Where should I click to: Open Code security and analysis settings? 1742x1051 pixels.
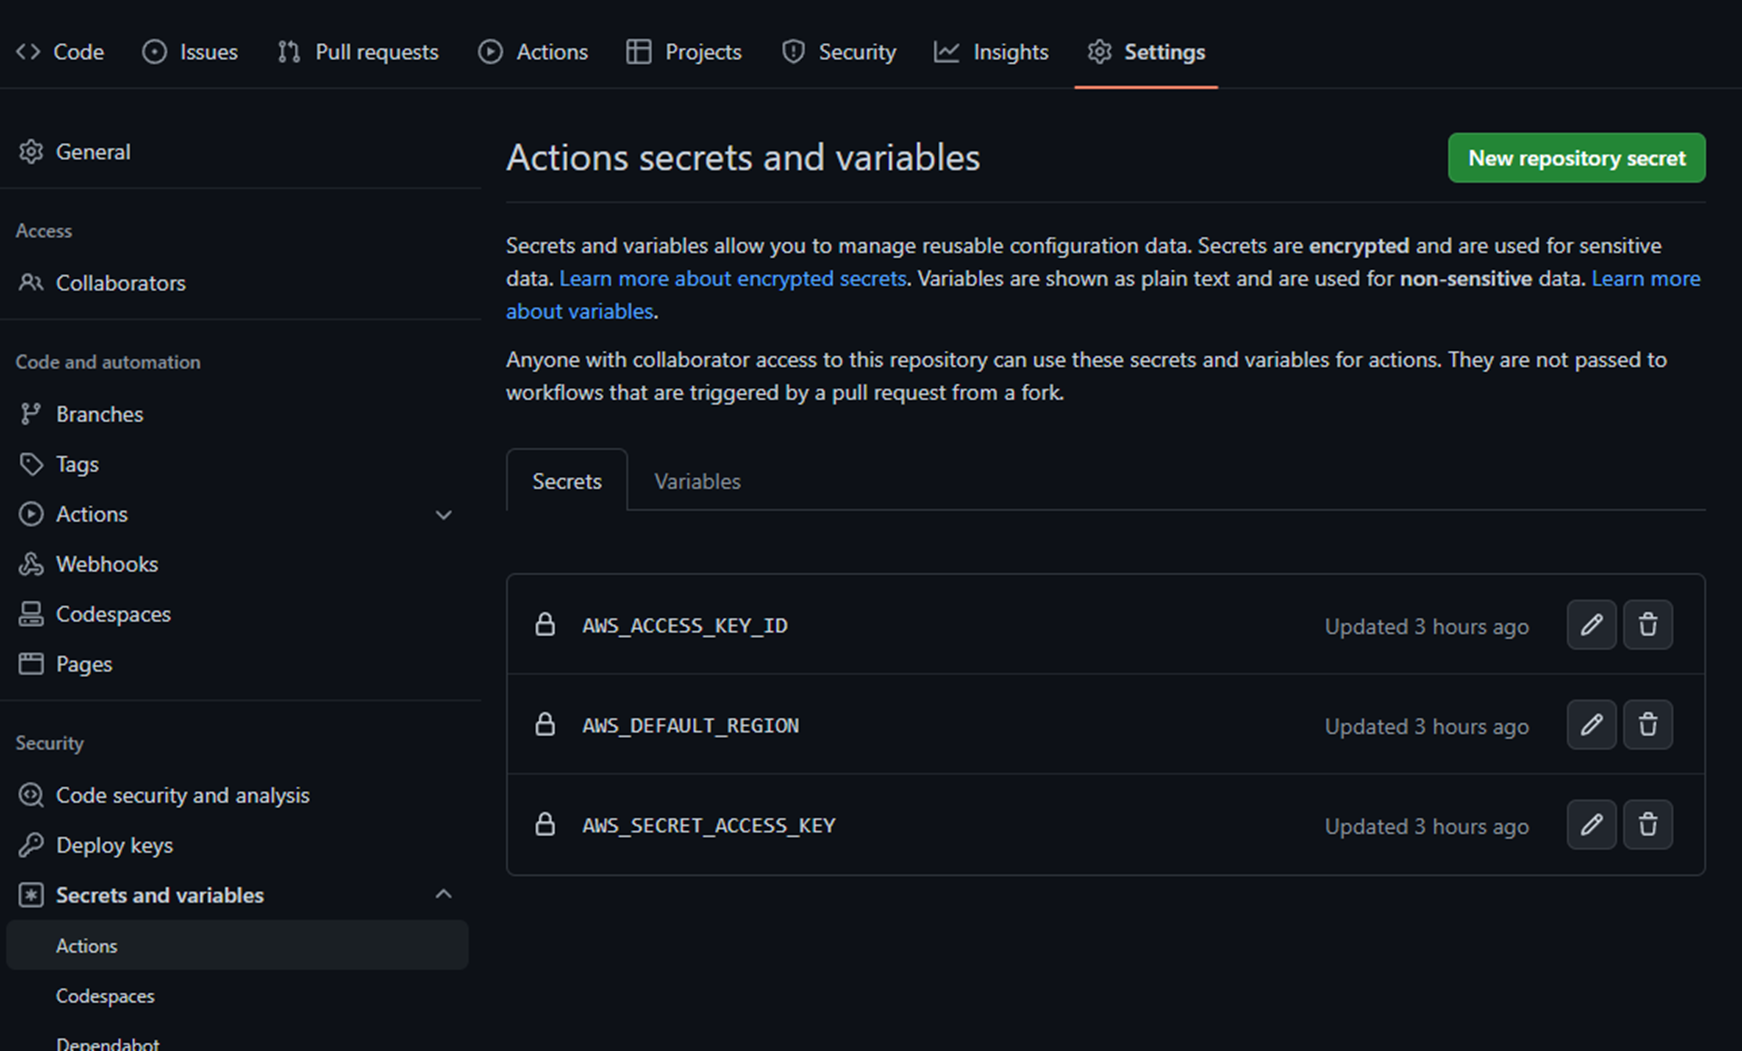pyautogui.click(x=182, y=795)
